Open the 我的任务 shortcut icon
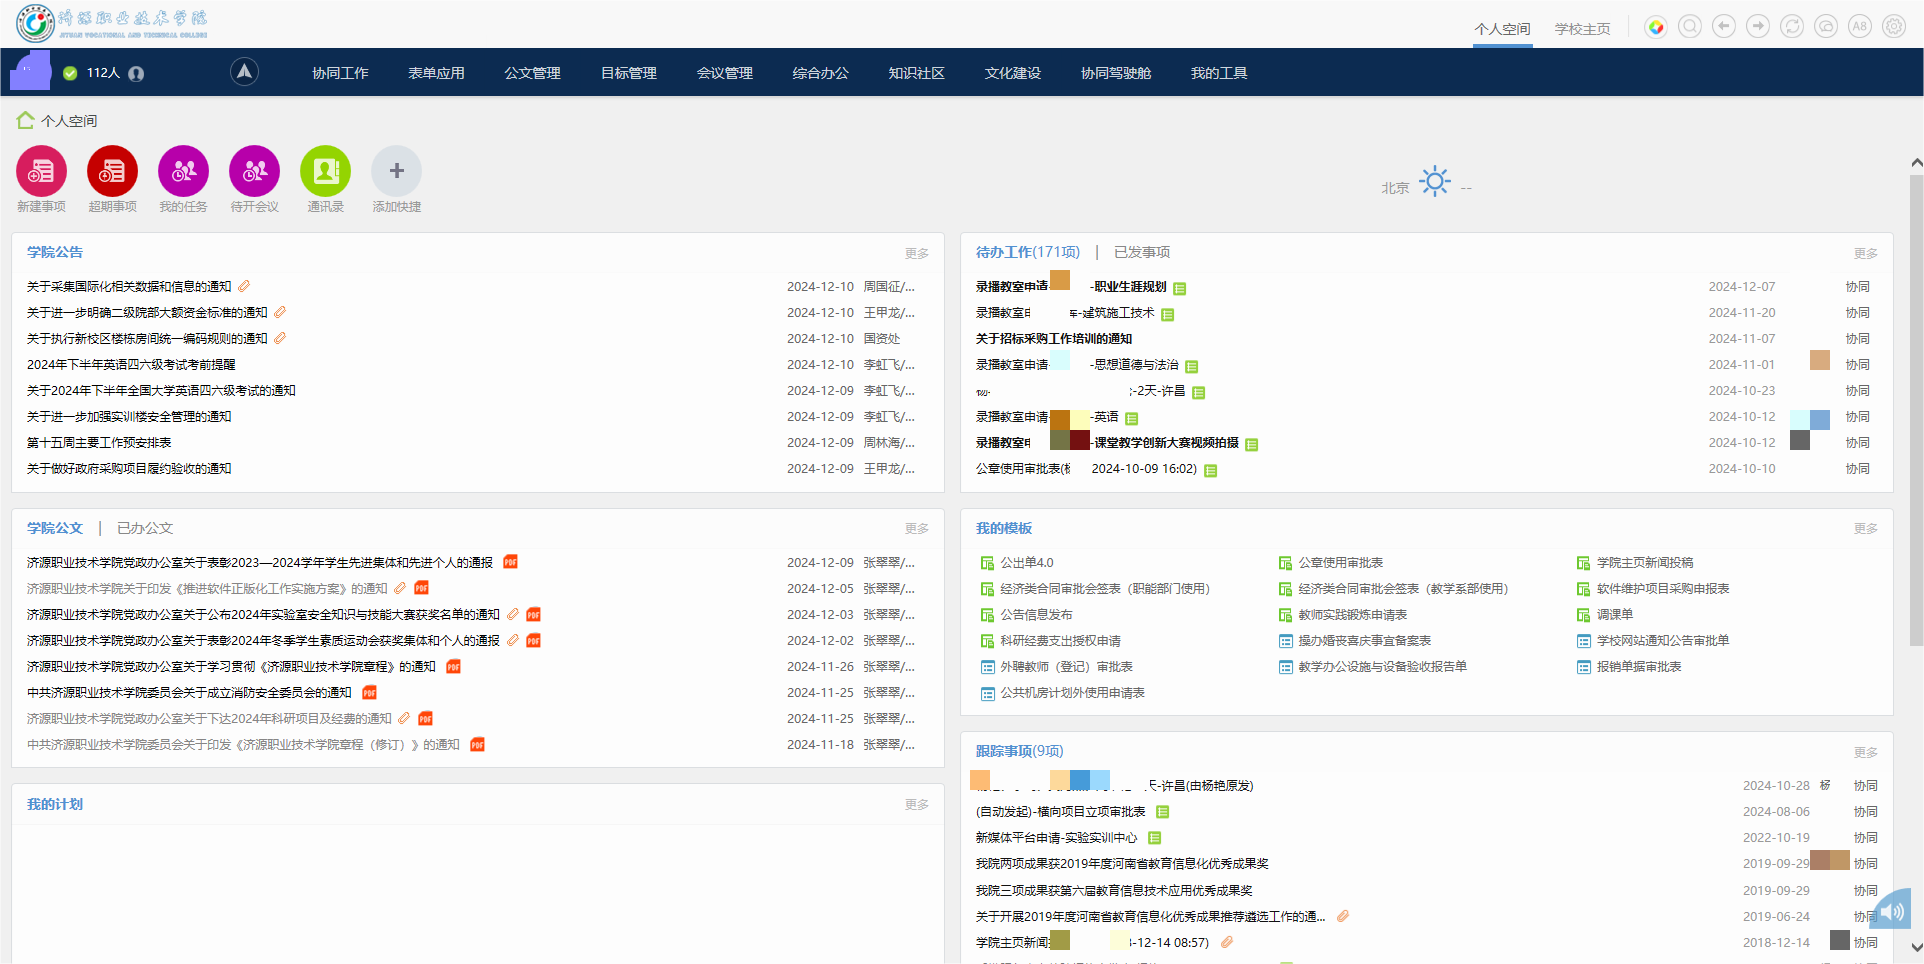This screenshot has width=1924, height=964. pos(183,172)
